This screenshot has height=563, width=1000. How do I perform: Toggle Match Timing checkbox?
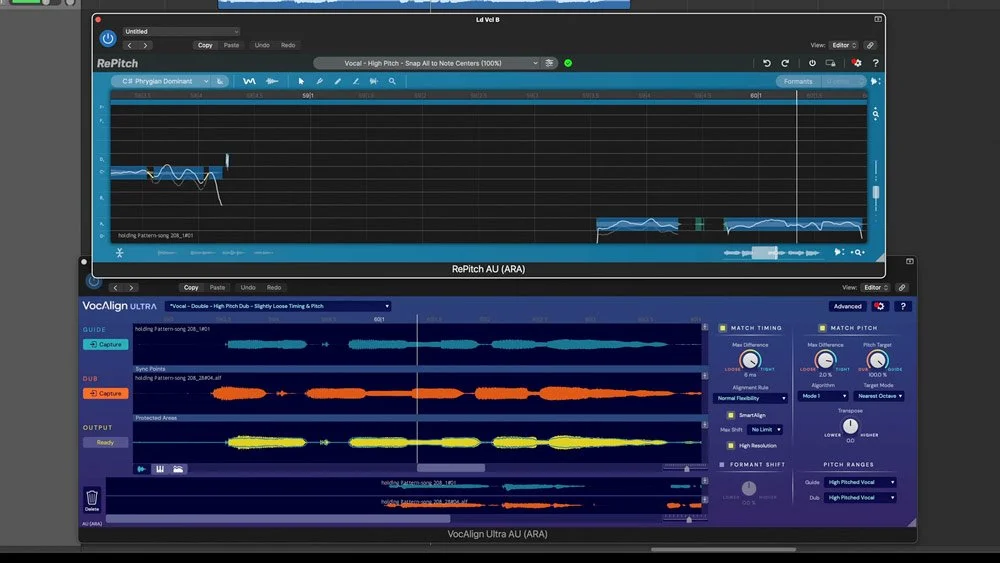click(723, 328)
